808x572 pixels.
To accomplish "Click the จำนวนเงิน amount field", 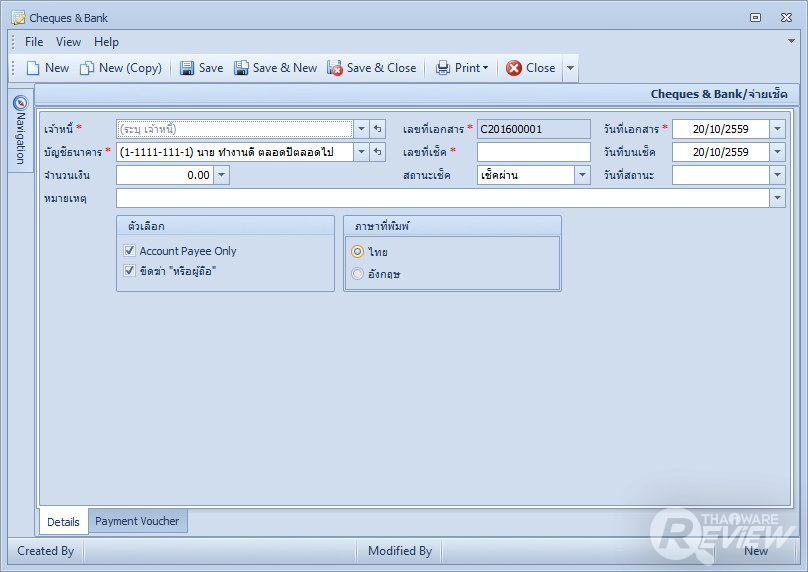I will tap(165, 175).
